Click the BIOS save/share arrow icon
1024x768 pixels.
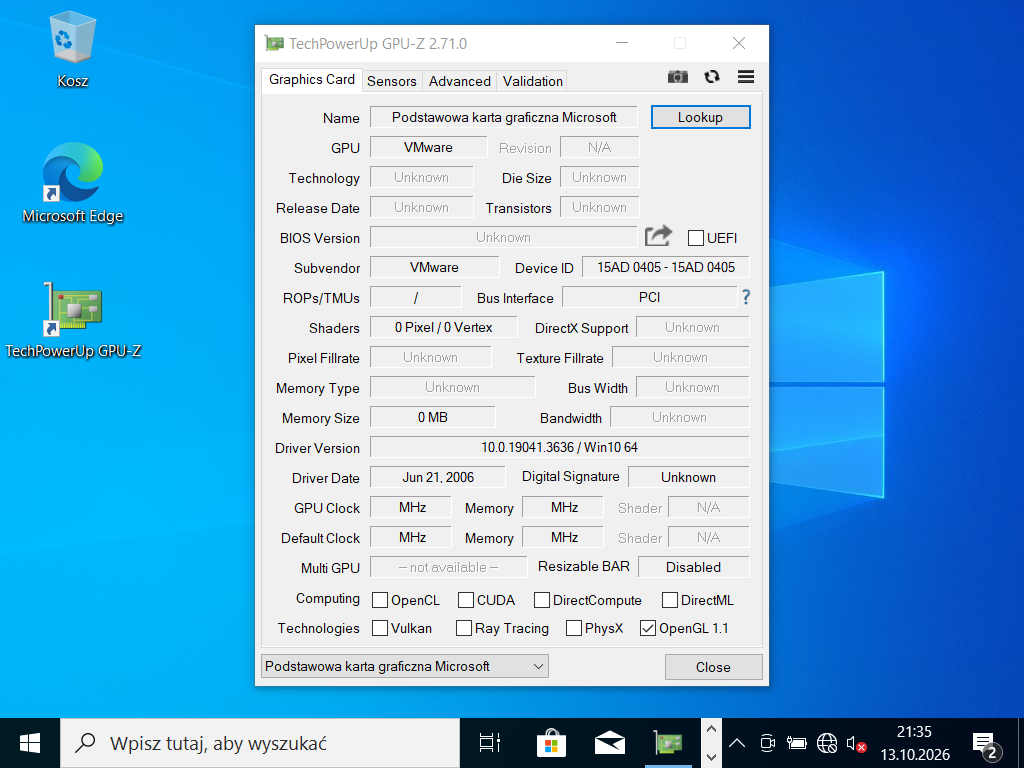(x=658, y=236)
